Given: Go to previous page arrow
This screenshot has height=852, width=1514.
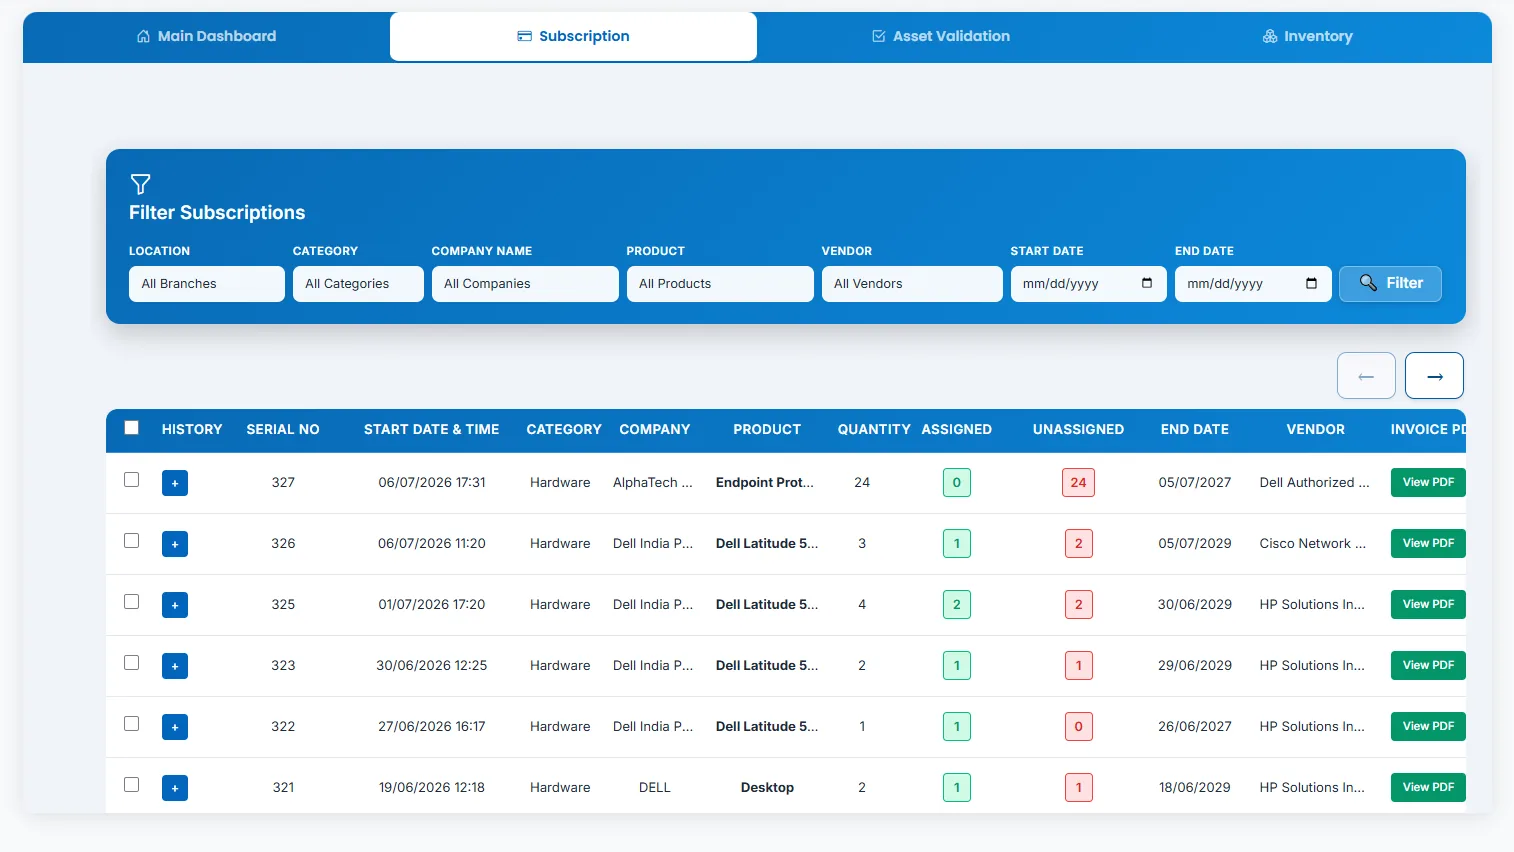Looking at the screenshot, I should pyautogui.click(x=1366, y=376).
